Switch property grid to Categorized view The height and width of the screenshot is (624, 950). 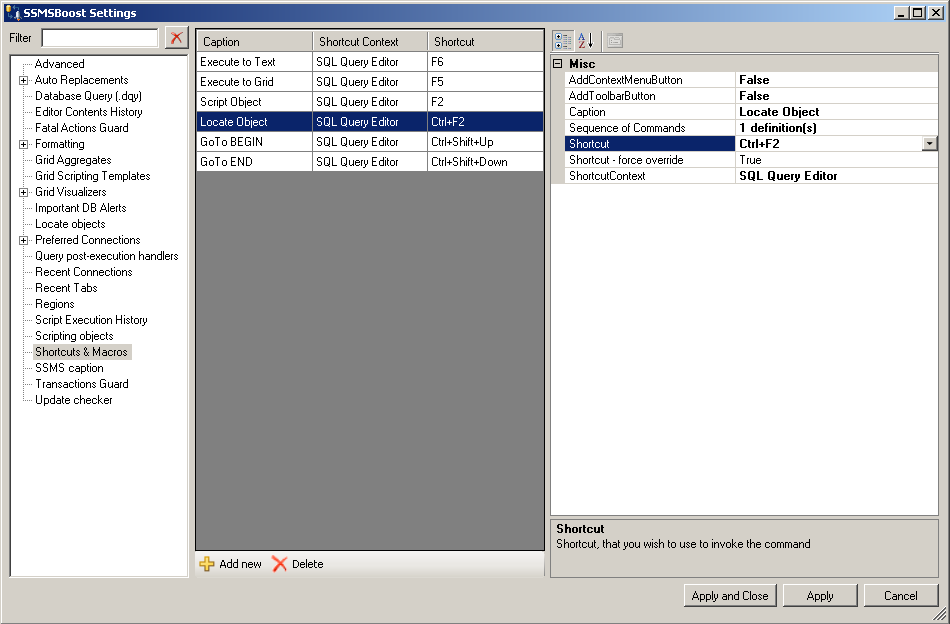click(x=562, y=41)
